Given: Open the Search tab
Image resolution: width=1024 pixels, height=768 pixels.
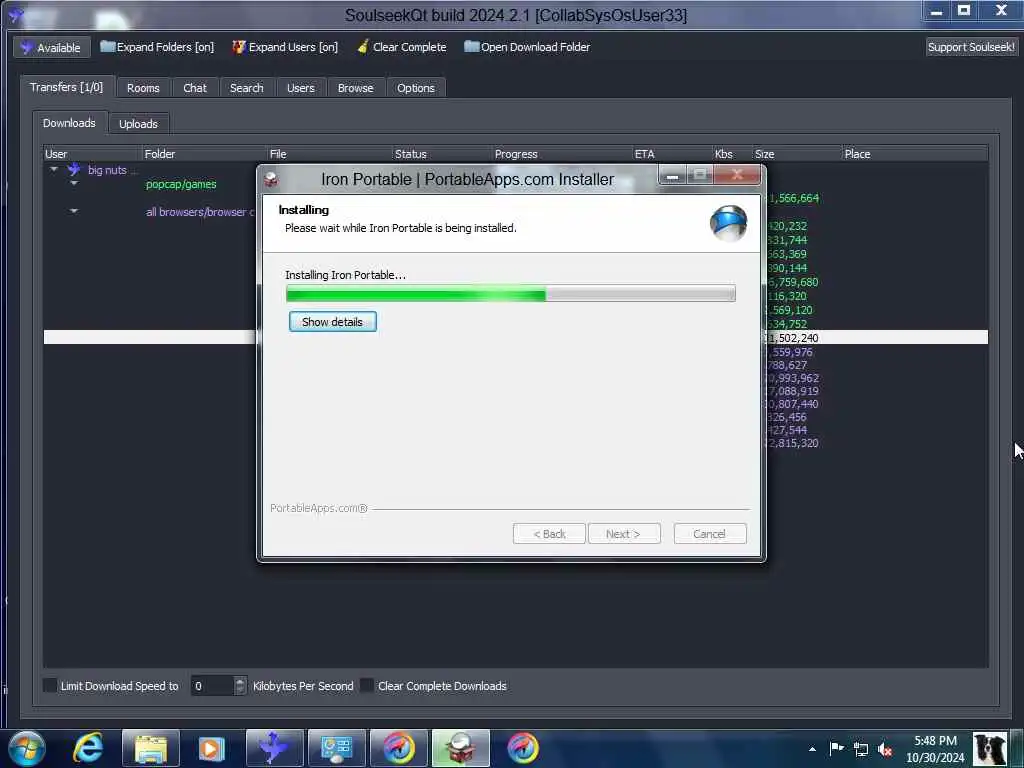Looking at the screenshot, I should click(x=246, y=88).
